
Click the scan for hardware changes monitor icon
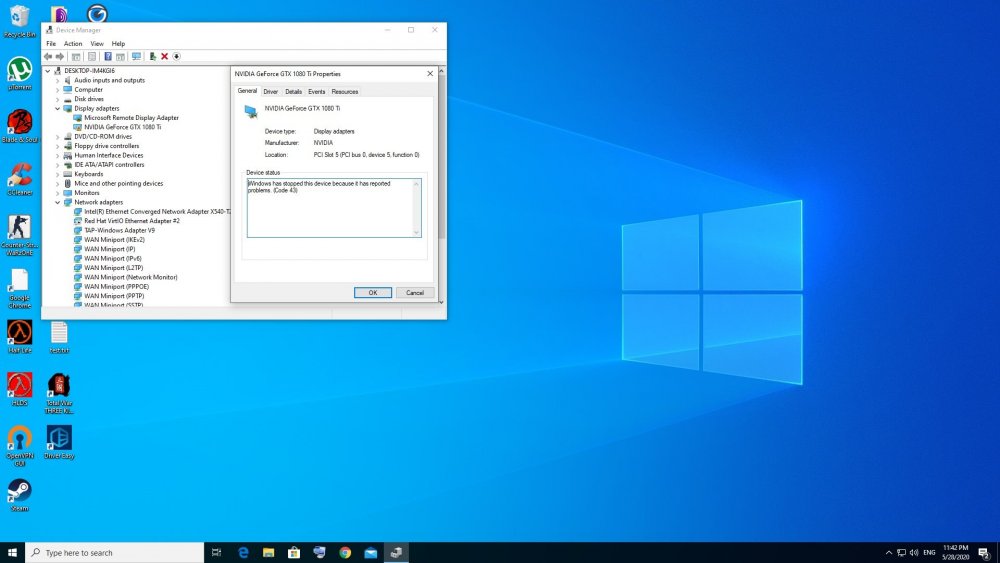click(x=136, y=57)
